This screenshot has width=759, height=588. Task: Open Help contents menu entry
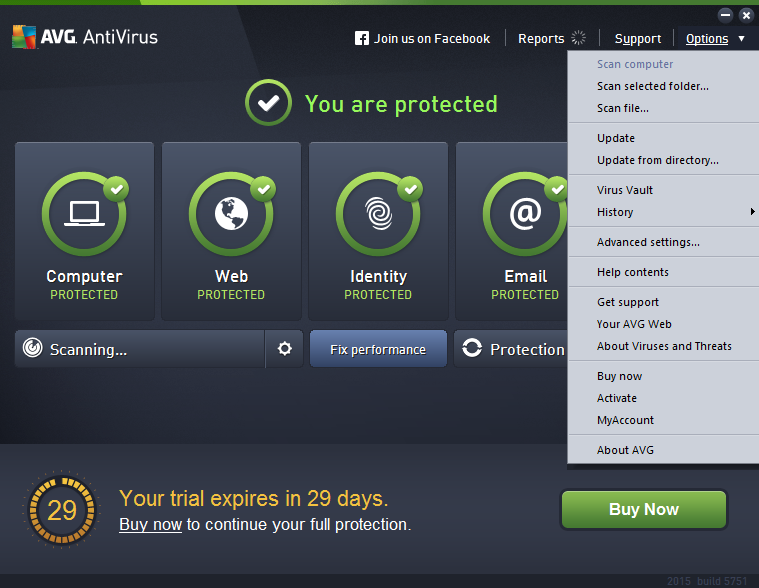[x=663, y=272]
